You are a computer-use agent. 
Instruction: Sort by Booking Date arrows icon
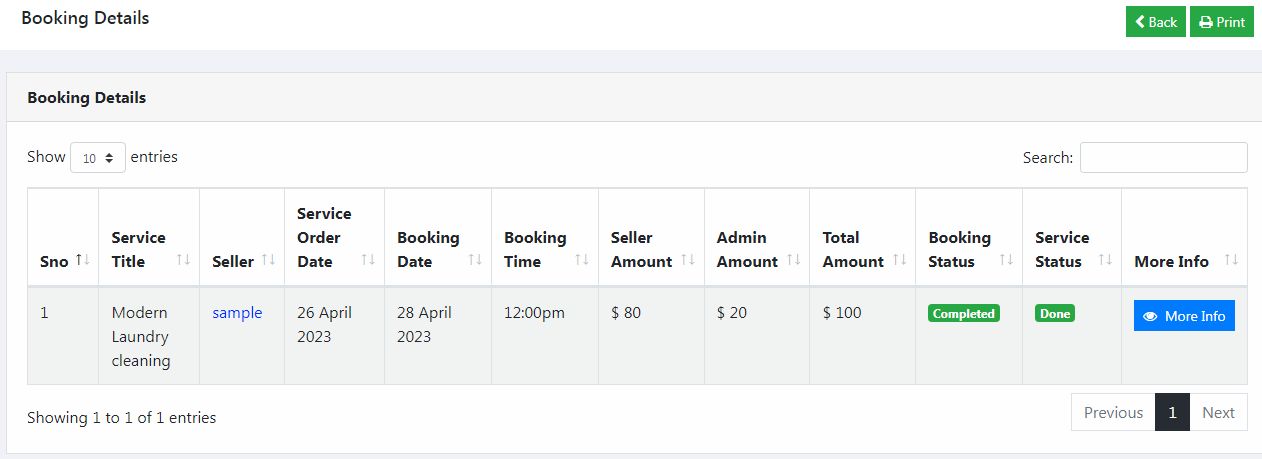pyautogui.click(x=475, y=260)
